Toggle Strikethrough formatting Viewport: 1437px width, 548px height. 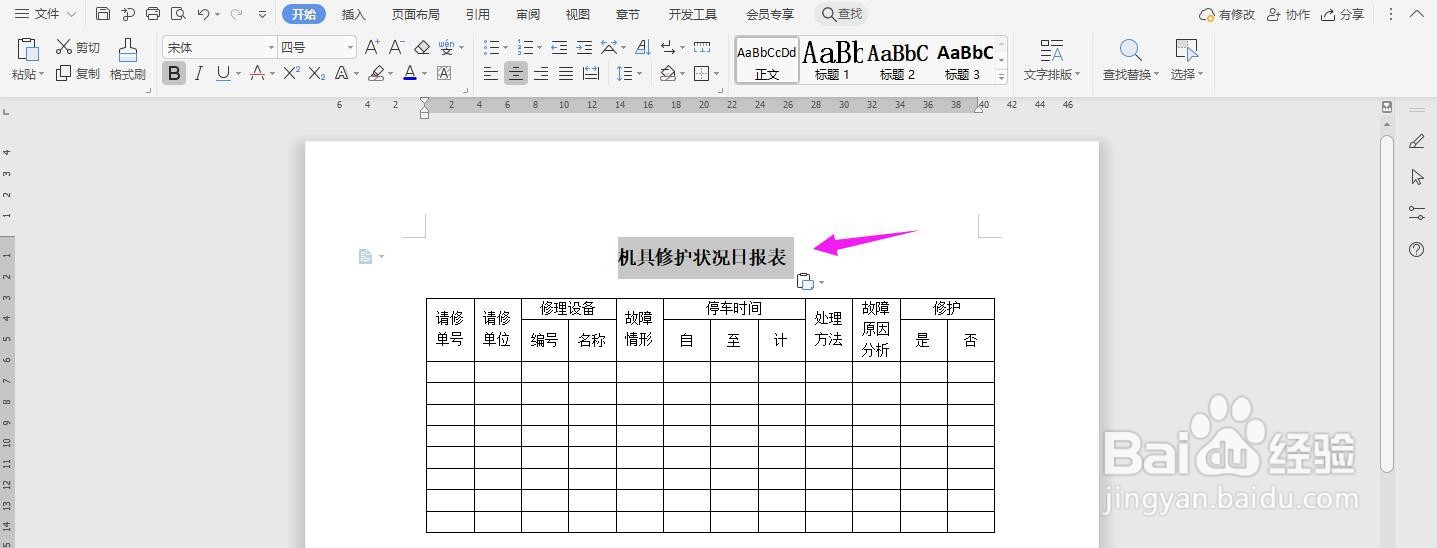coord(257,73)
